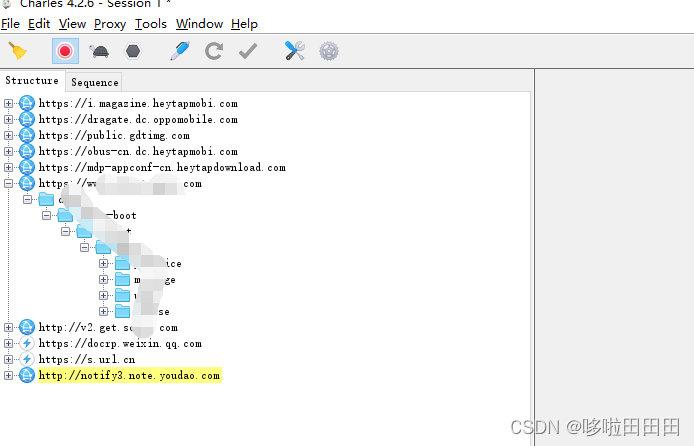Expand the notify3.note.youdao.com host
Image resolution: width=694 pixels, height=446 pixels.
tap(8, 375)
